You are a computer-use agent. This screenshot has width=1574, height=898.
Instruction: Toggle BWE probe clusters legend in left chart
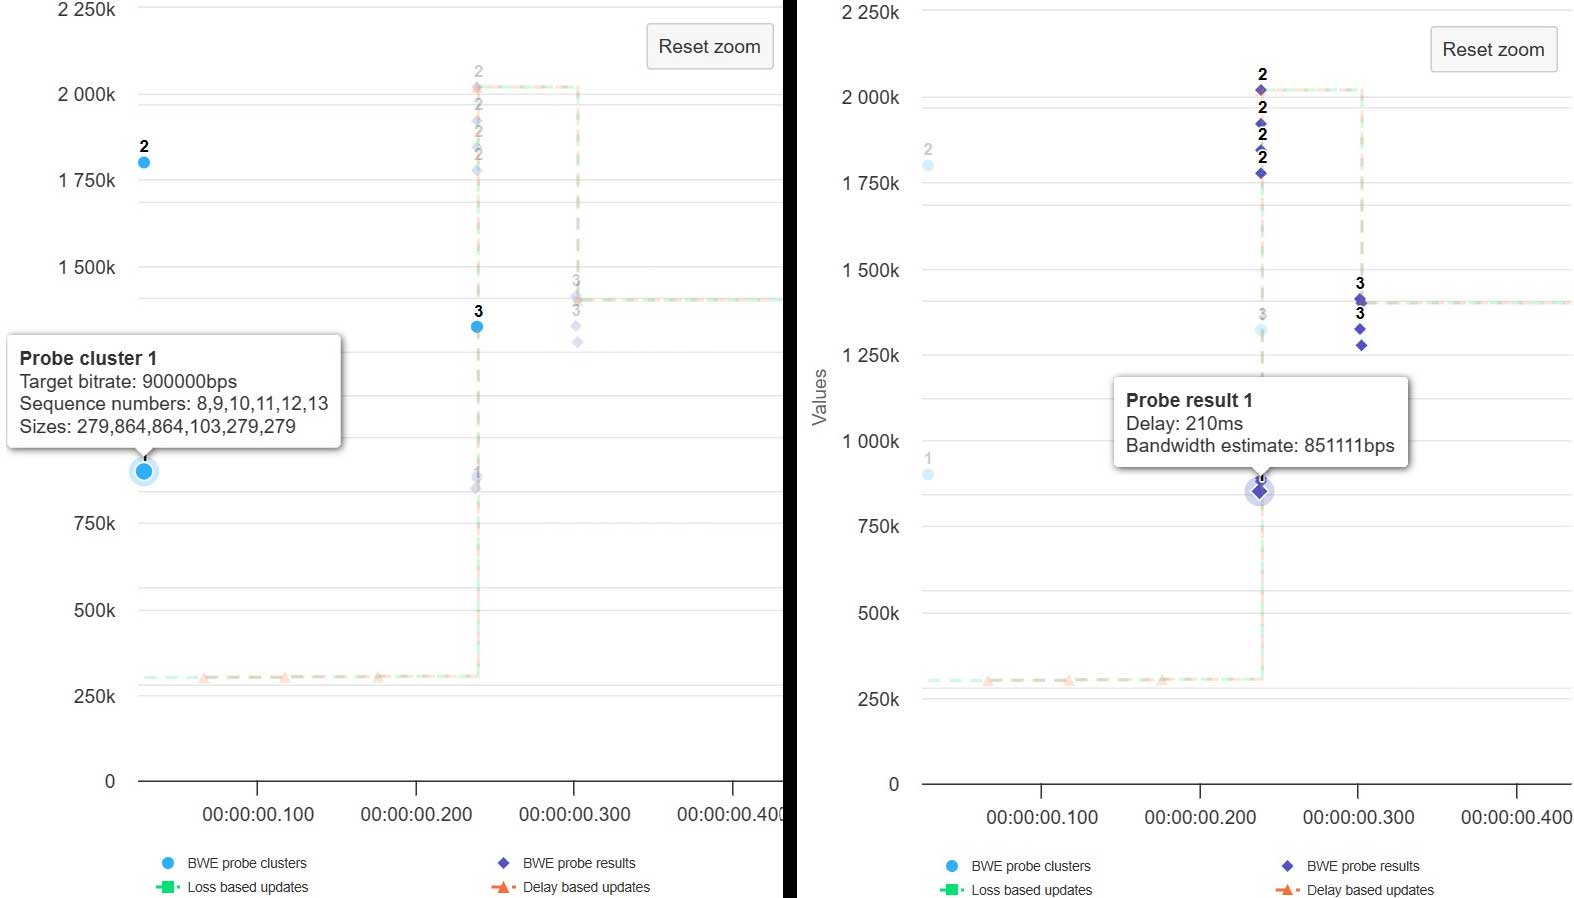tap(246, 863)
